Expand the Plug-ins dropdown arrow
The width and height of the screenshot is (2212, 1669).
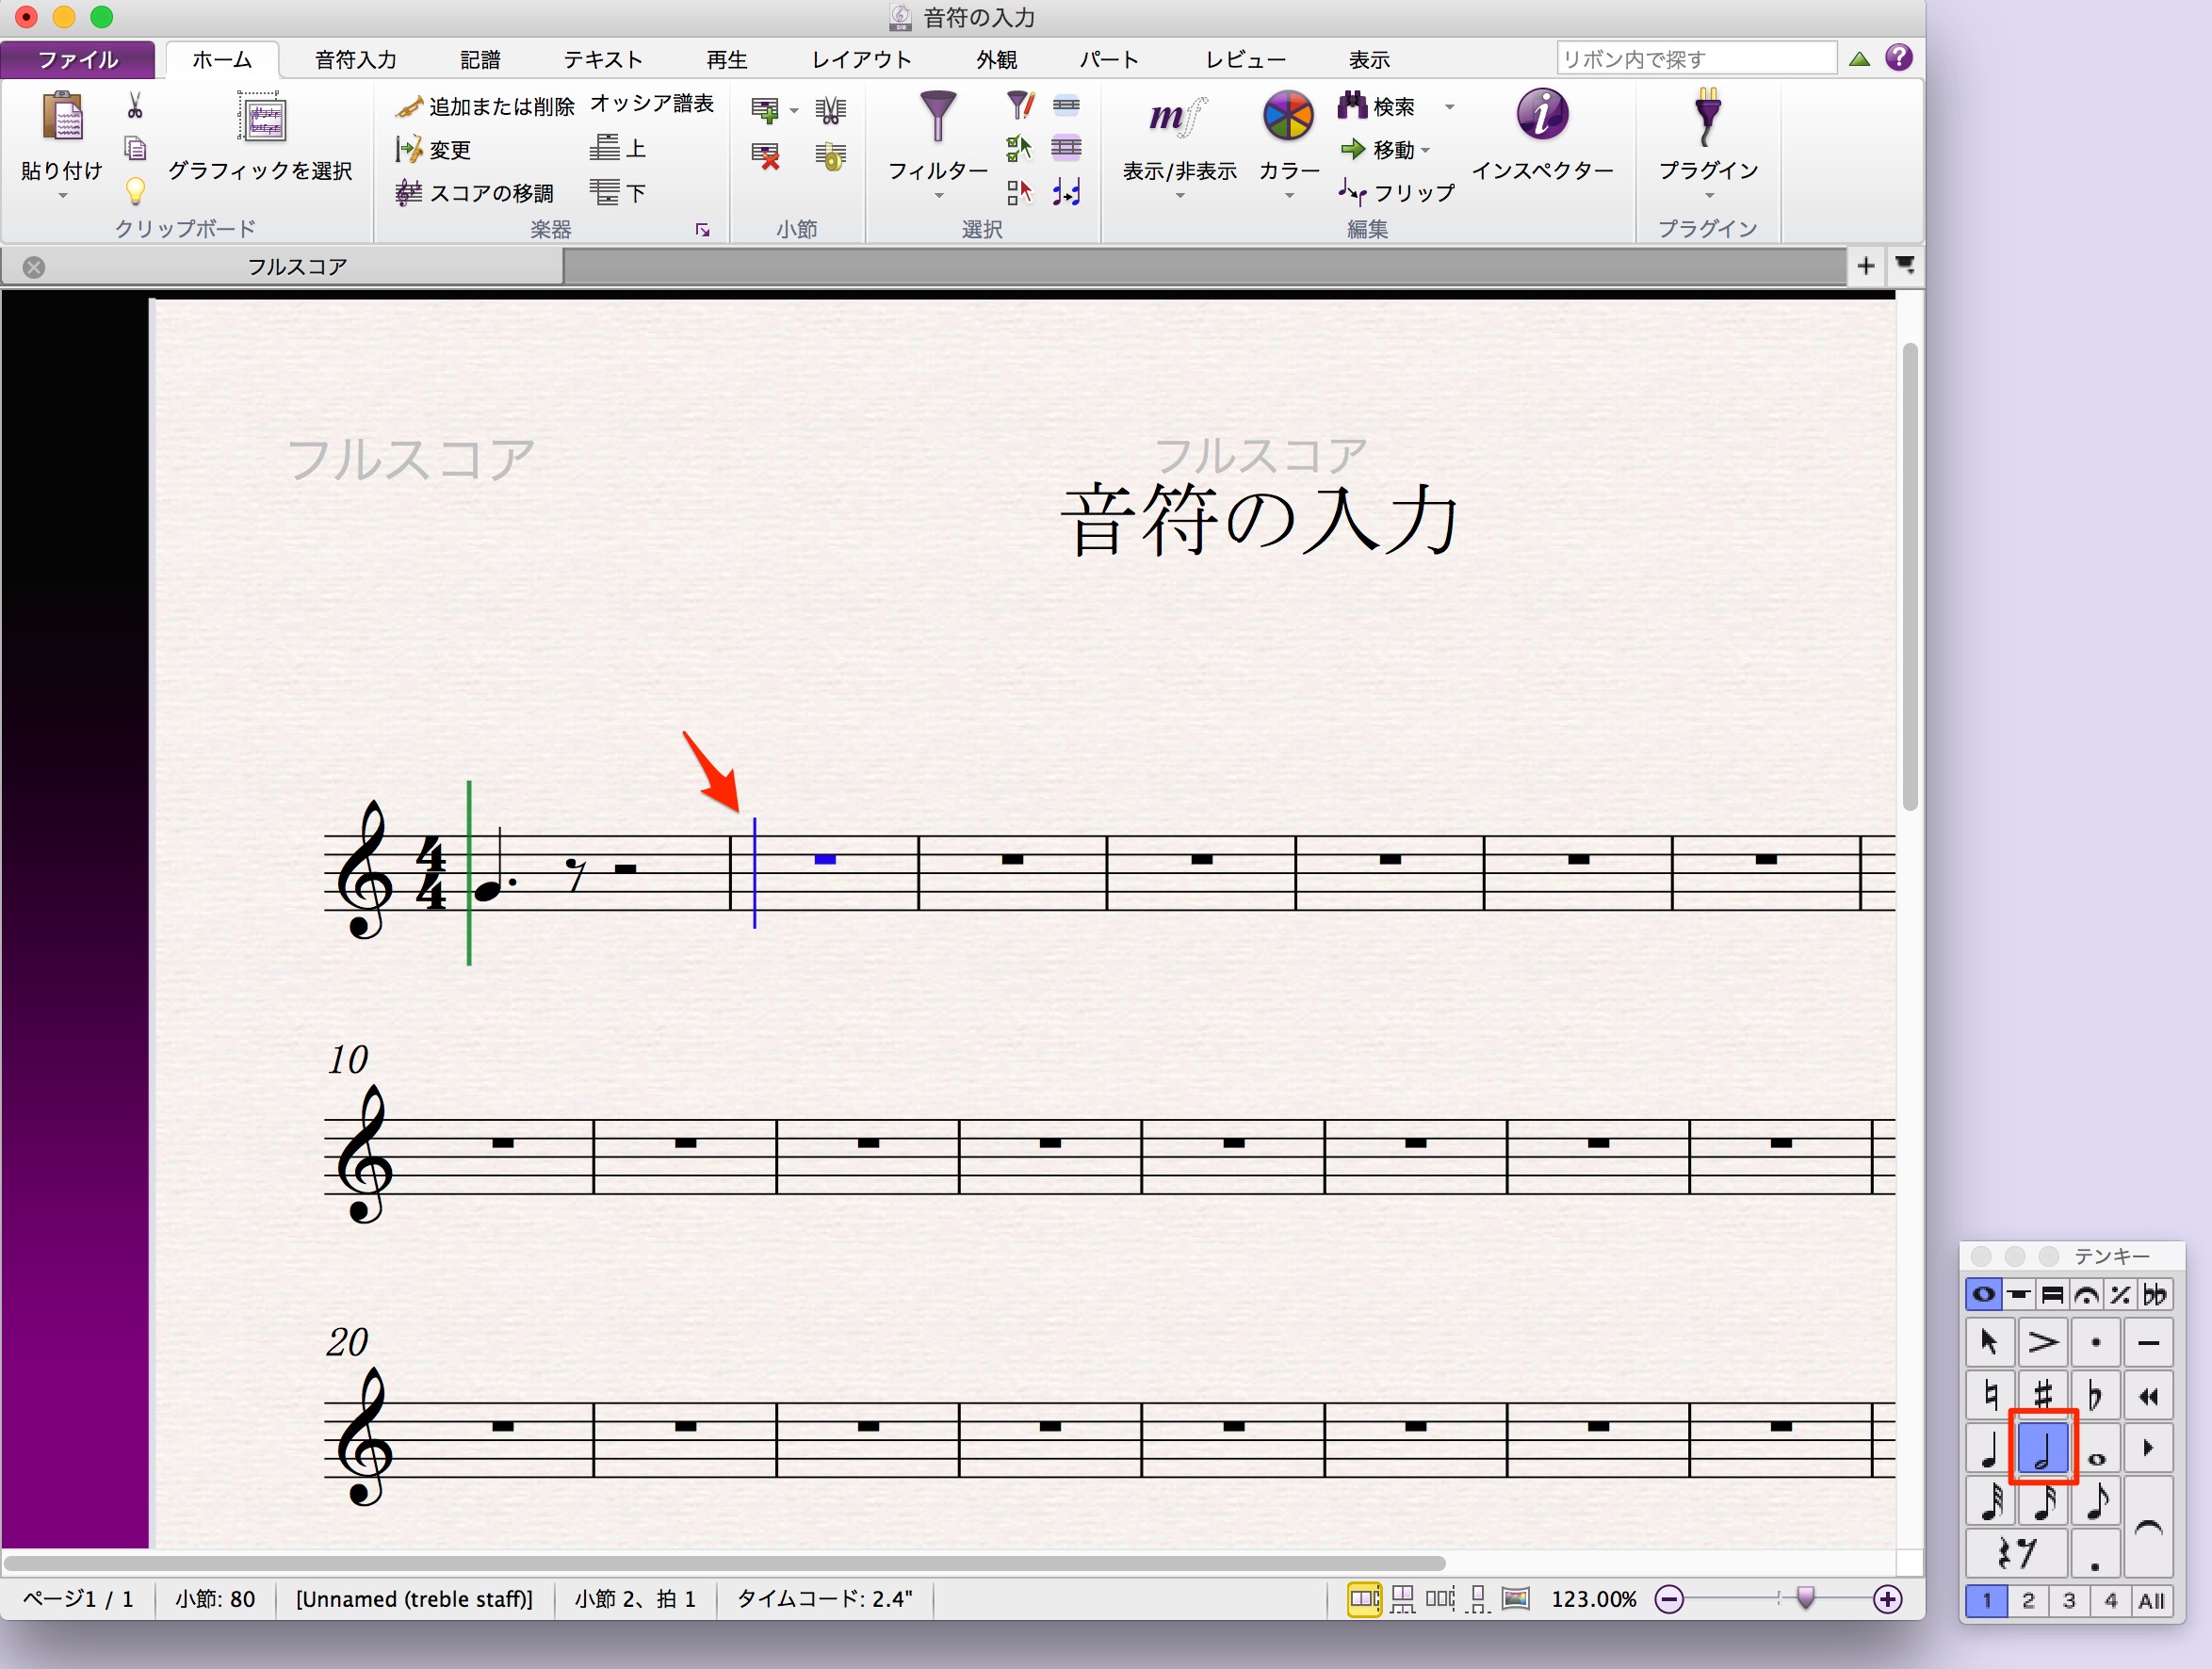click(1709, 196)
